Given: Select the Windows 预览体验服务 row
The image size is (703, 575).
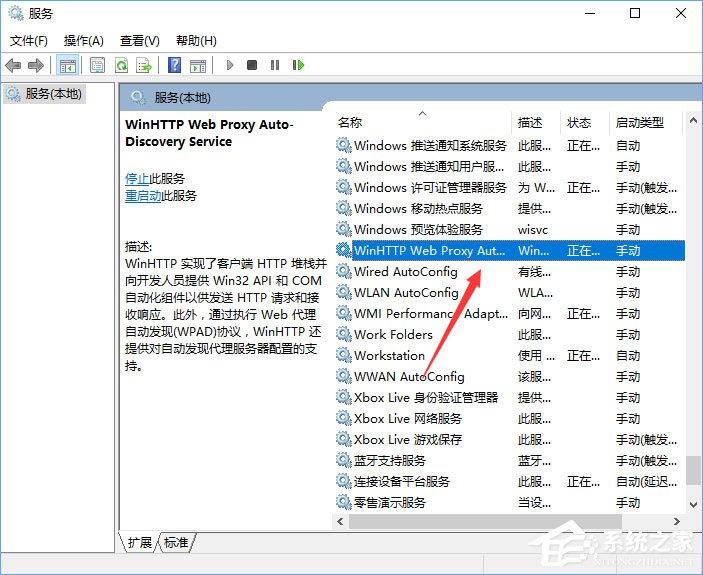Looking at the screenshot, I should [510, 229].
